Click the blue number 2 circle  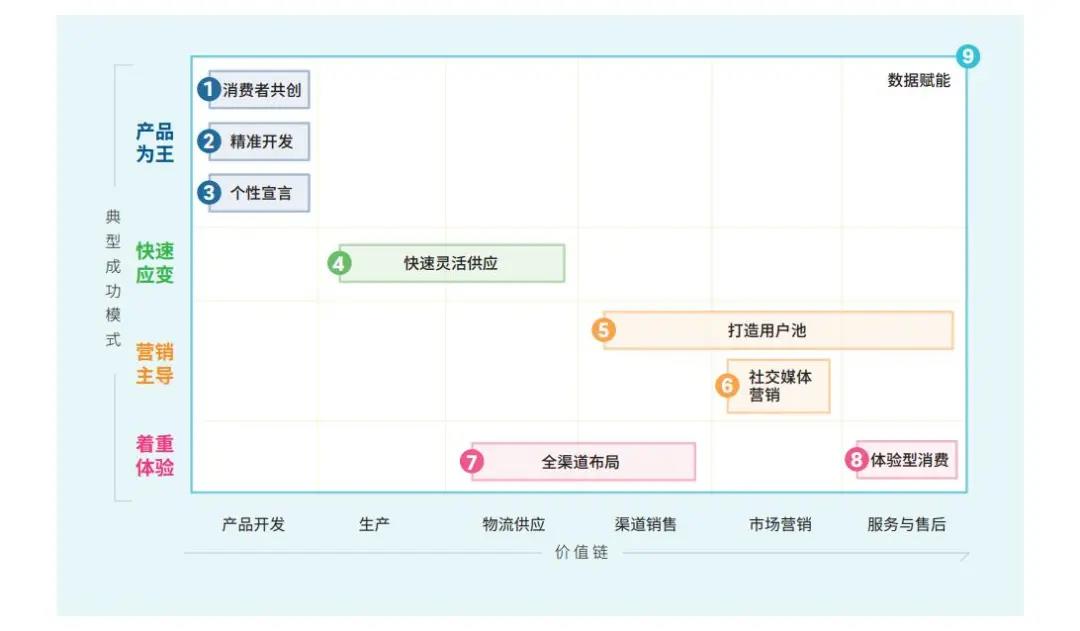tap(208, 141)
